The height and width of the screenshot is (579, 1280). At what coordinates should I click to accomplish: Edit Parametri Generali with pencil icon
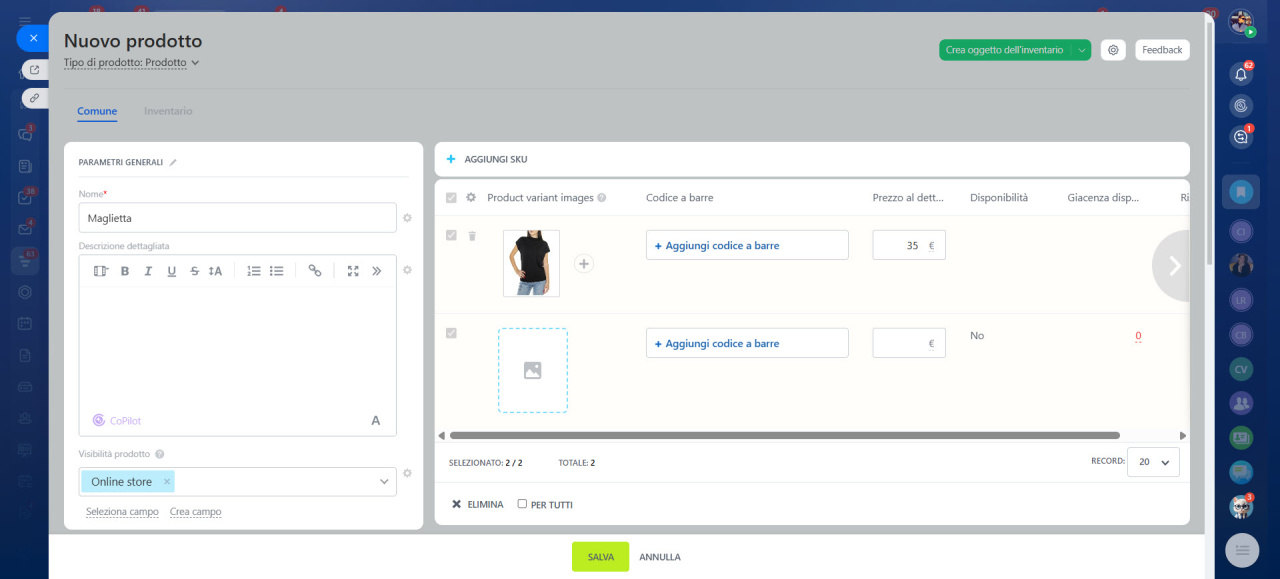pos(173,162)
